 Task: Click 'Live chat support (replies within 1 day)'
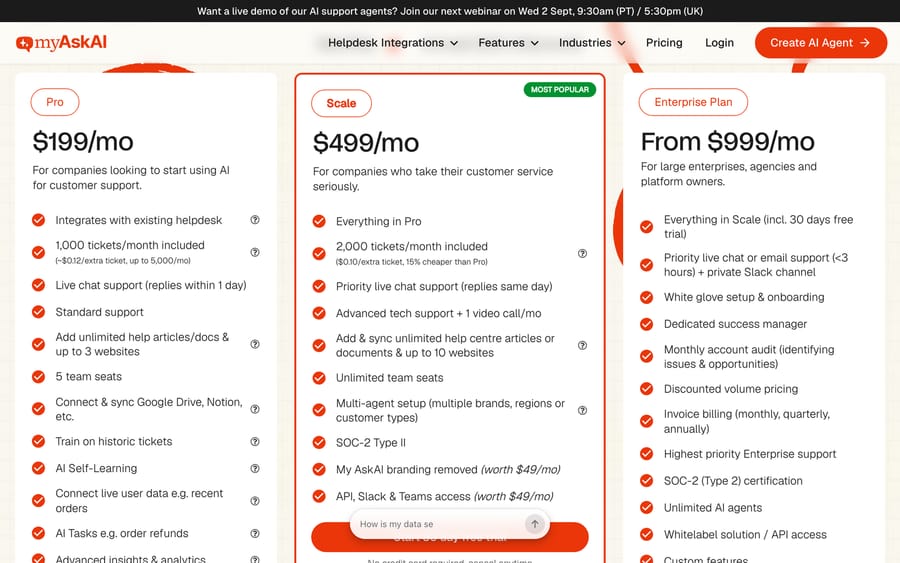150,285
